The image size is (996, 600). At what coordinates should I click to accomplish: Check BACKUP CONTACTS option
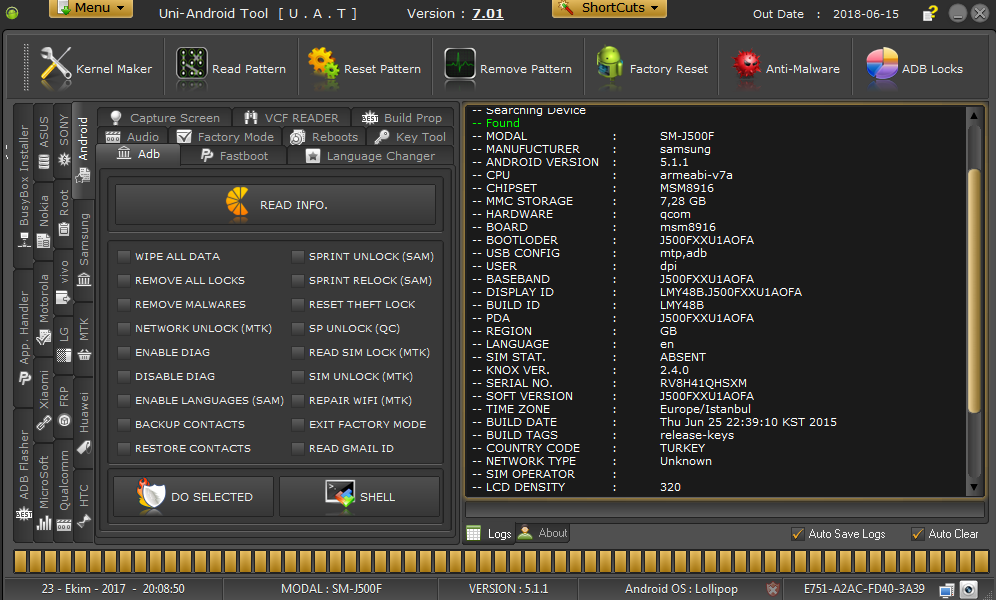124,424
